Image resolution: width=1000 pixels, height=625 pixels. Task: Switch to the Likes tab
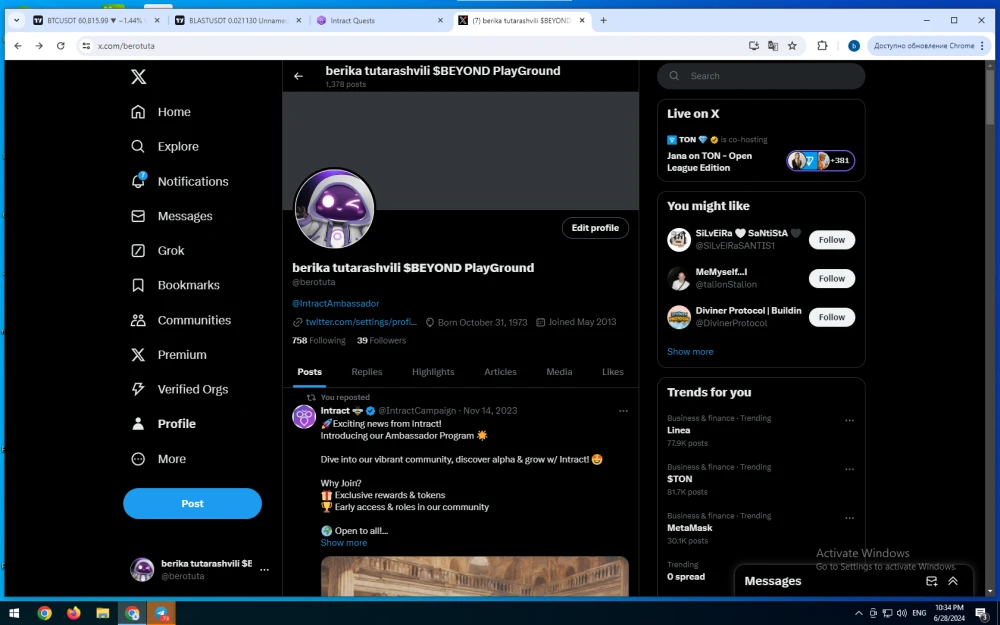(x=613, y=372)
